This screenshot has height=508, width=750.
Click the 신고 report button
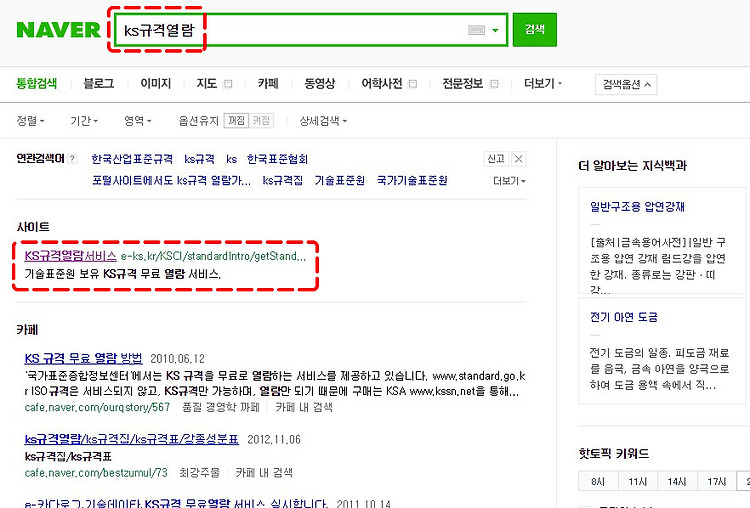(x=496, y=159)
